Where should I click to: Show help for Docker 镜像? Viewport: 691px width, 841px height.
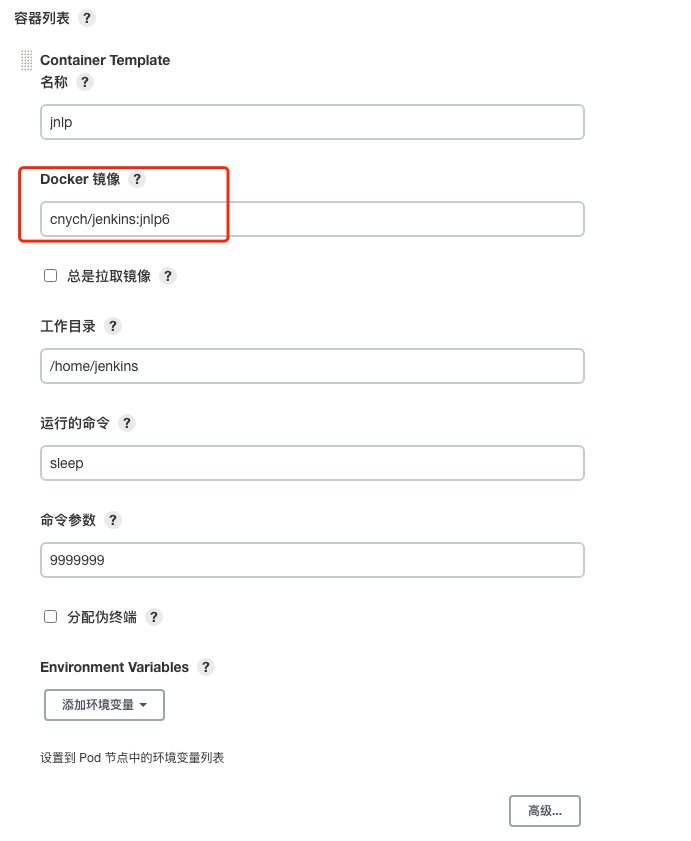[137, 180]
